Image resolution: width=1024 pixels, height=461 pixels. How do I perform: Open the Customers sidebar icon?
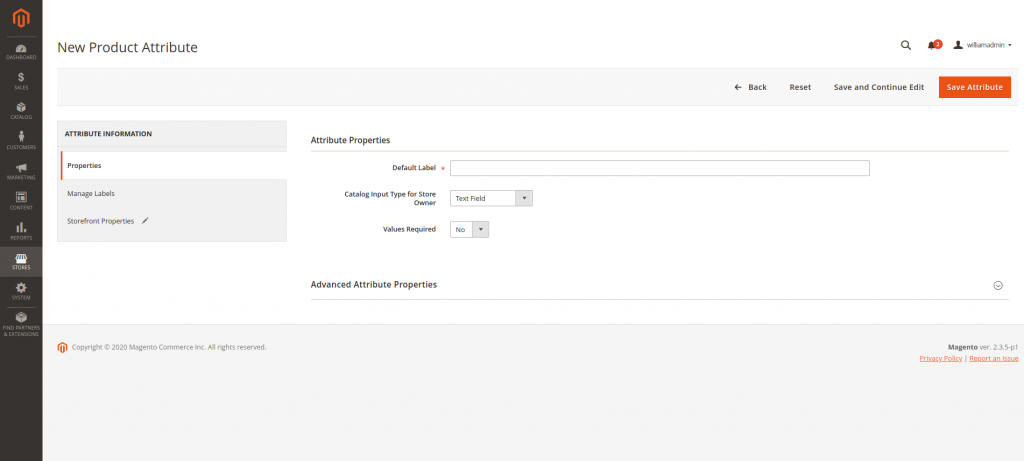pos(21,140)
